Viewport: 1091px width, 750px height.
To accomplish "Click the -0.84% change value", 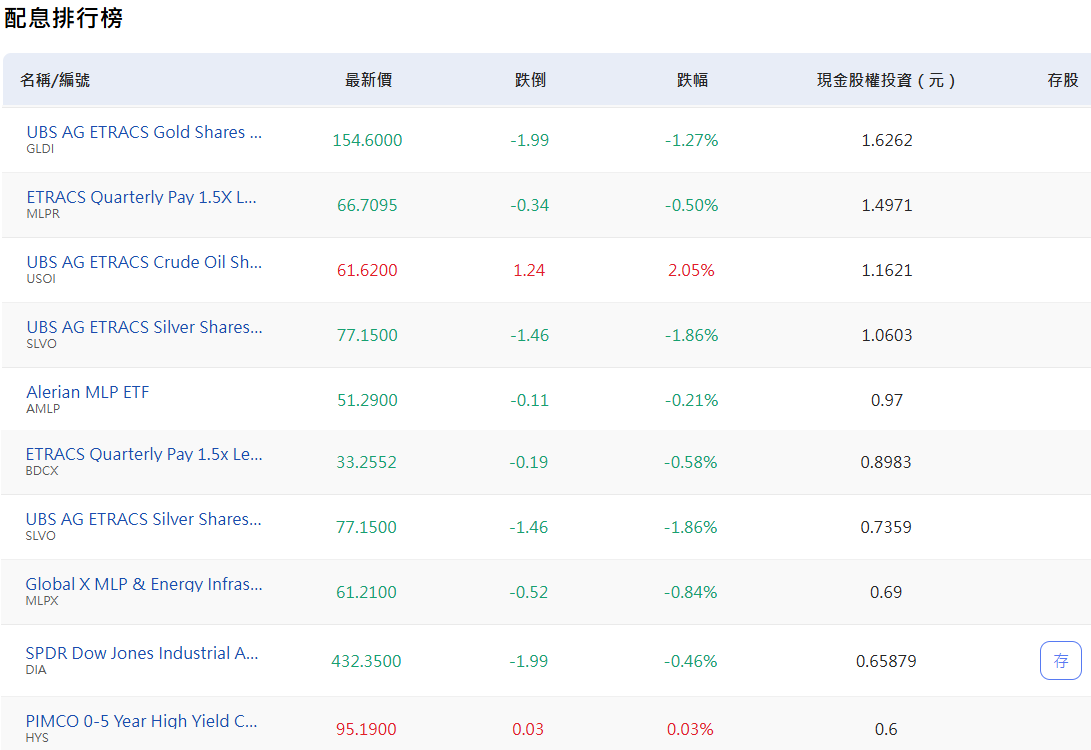I will (x=691, y=593).
